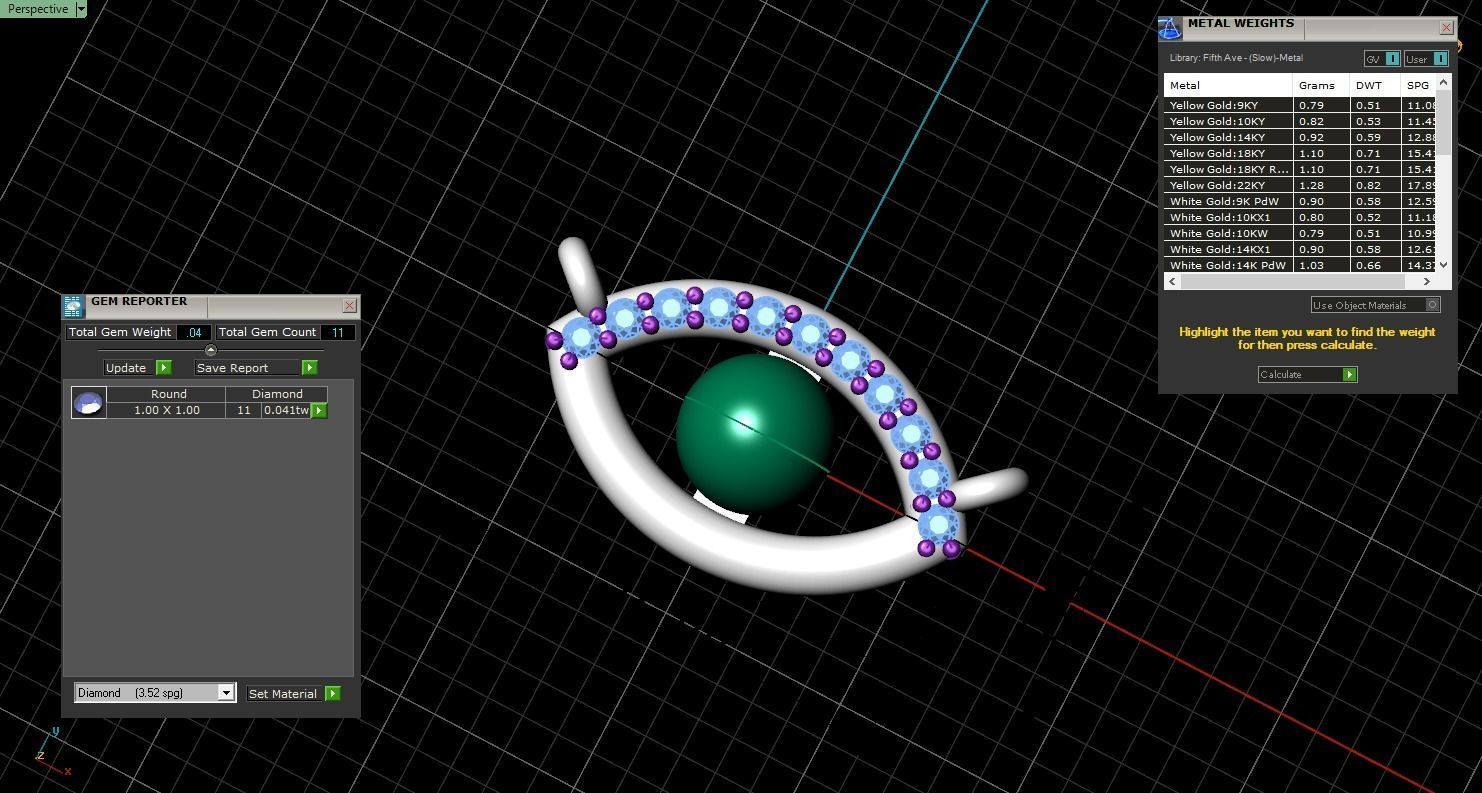This screenshot has height=793, width=1482.
Task: Select the Yellow Gold:18KY R... row
Action: click(x=1300, y=169)
